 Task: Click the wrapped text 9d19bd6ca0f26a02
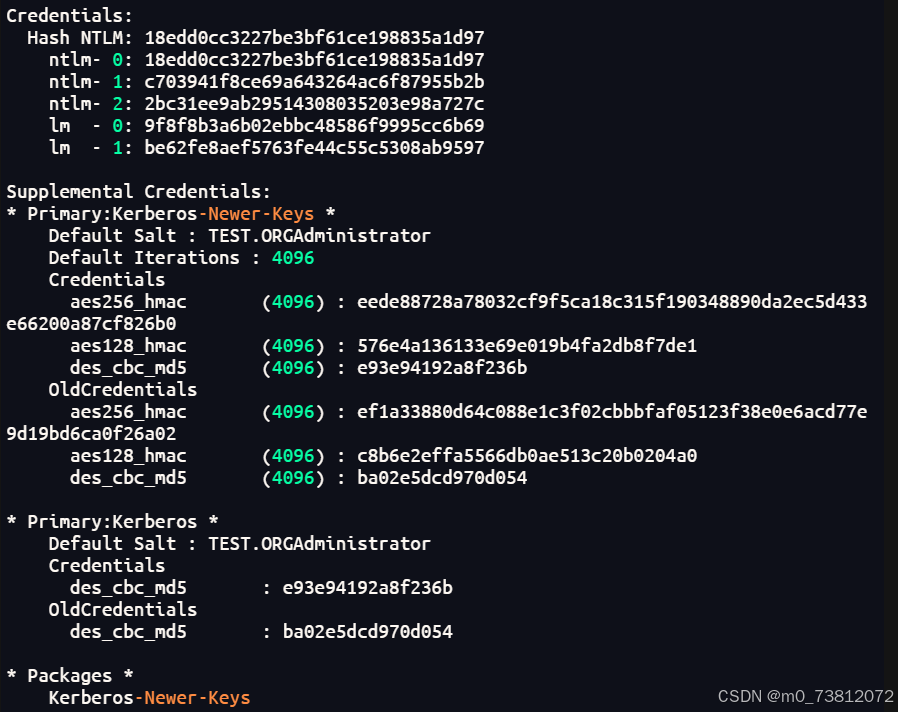(91, 434)
